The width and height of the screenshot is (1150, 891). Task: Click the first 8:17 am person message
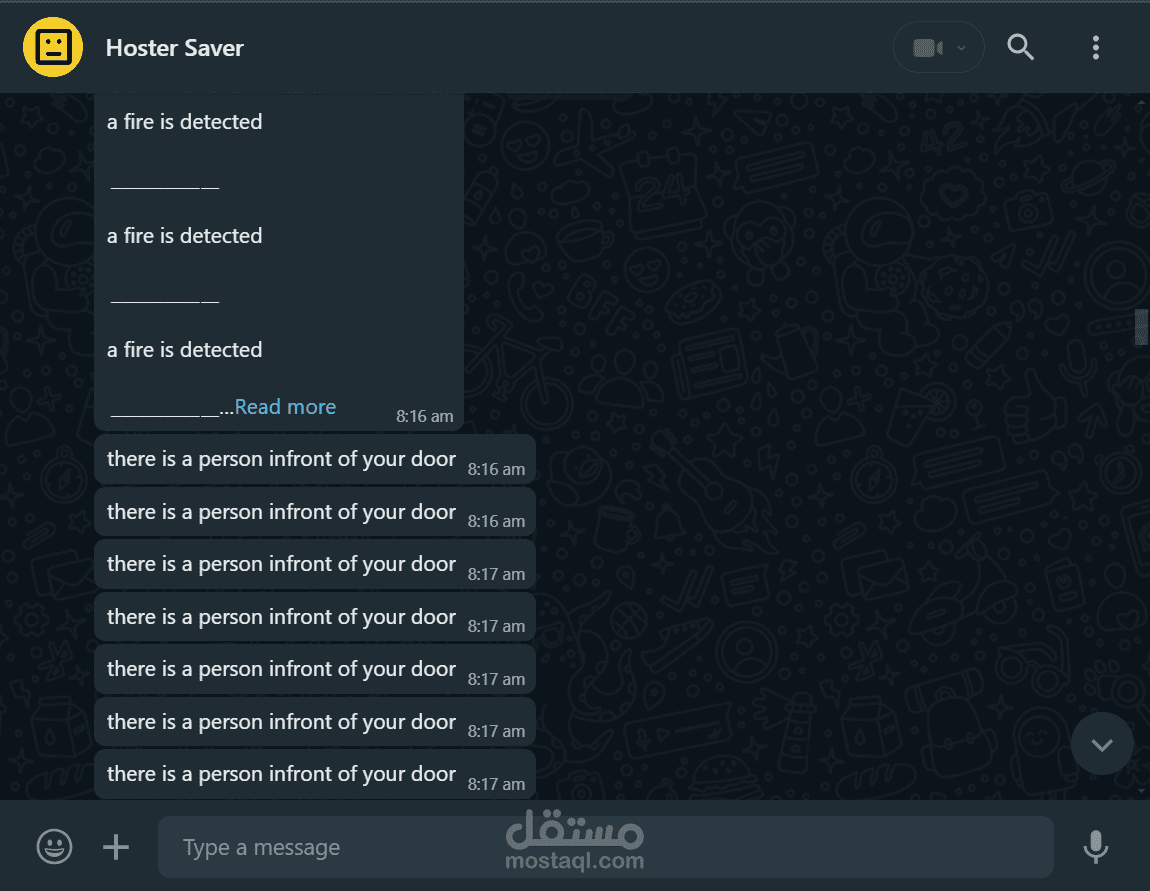coord(315,565)
